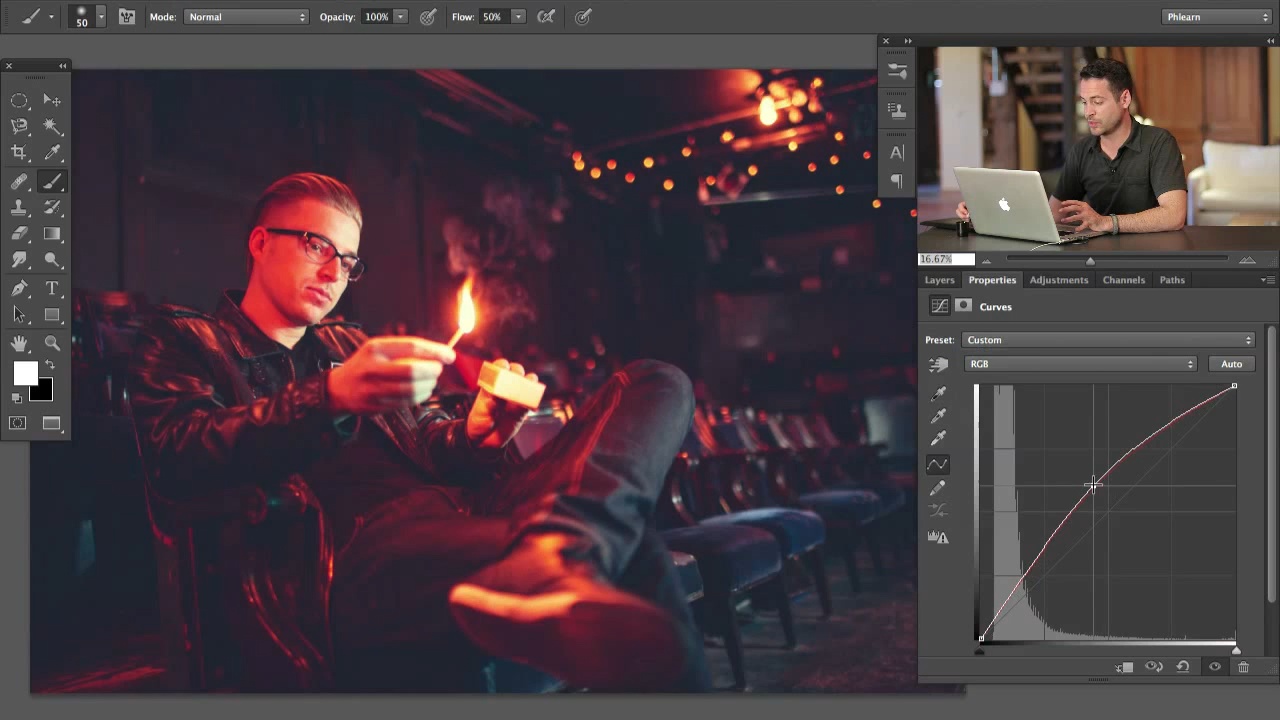Select the Clone Stamp tool
Viewport: 1280px width, 720px height.
click(19, 208)
